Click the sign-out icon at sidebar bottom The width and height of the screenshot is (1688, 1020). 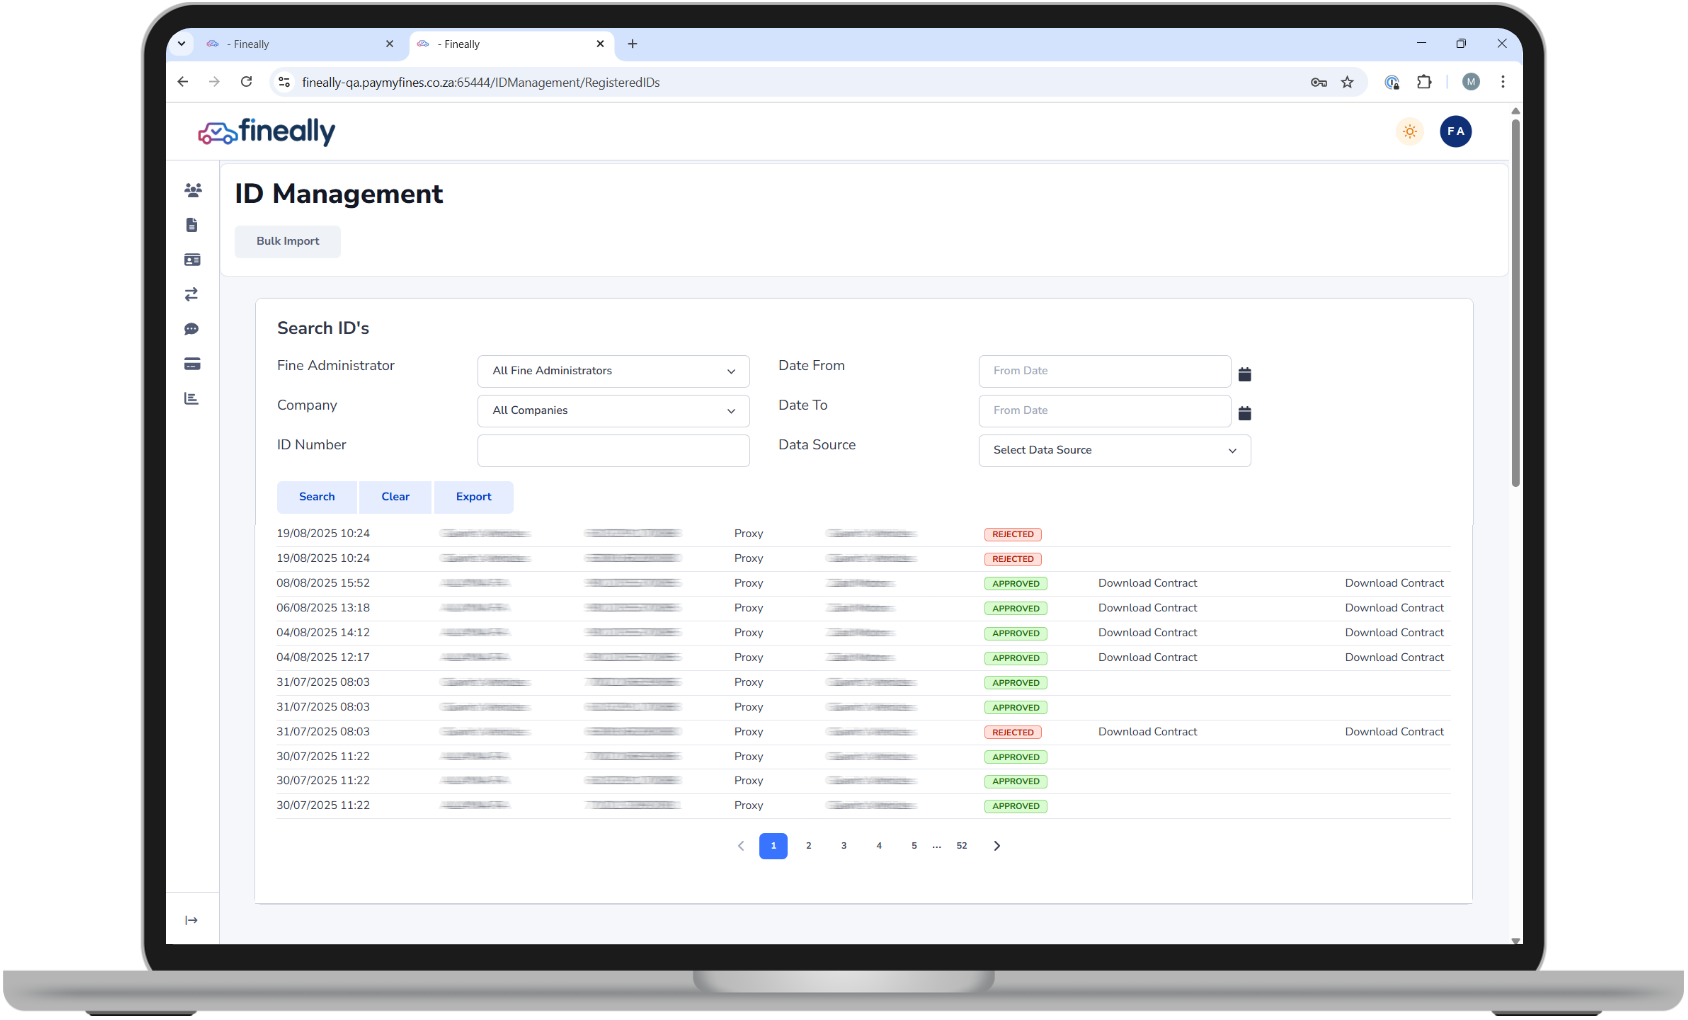click(x=192, y=919)
